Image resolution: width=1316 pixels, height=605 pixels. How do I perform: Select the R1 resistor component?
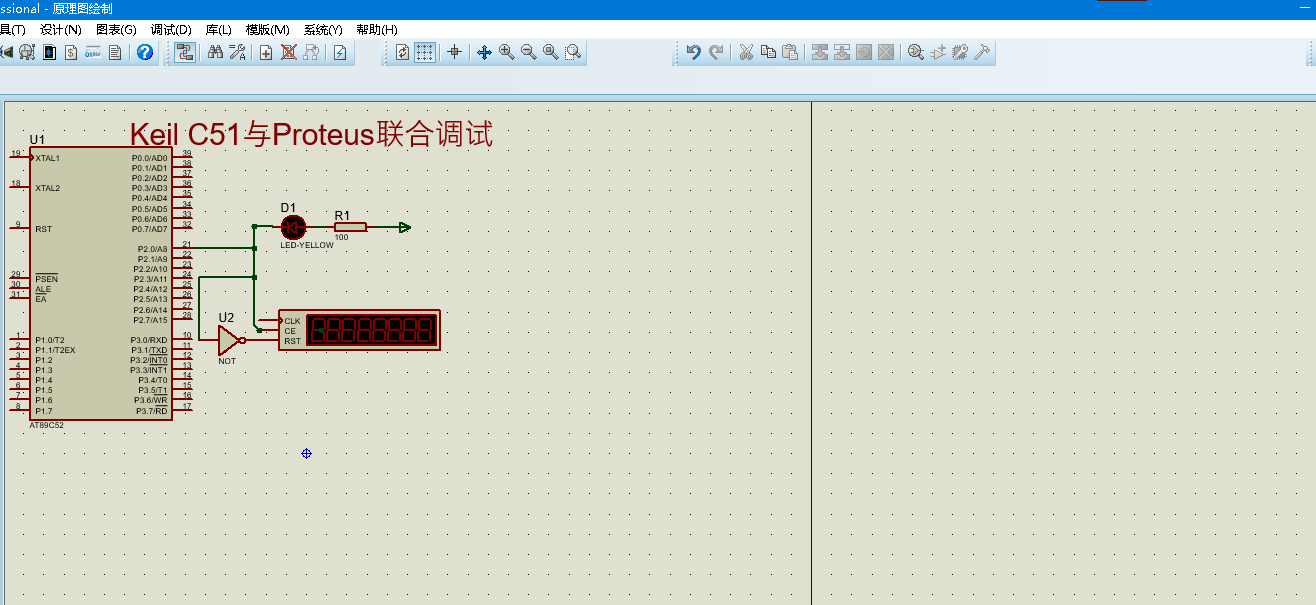coord(350,227)
